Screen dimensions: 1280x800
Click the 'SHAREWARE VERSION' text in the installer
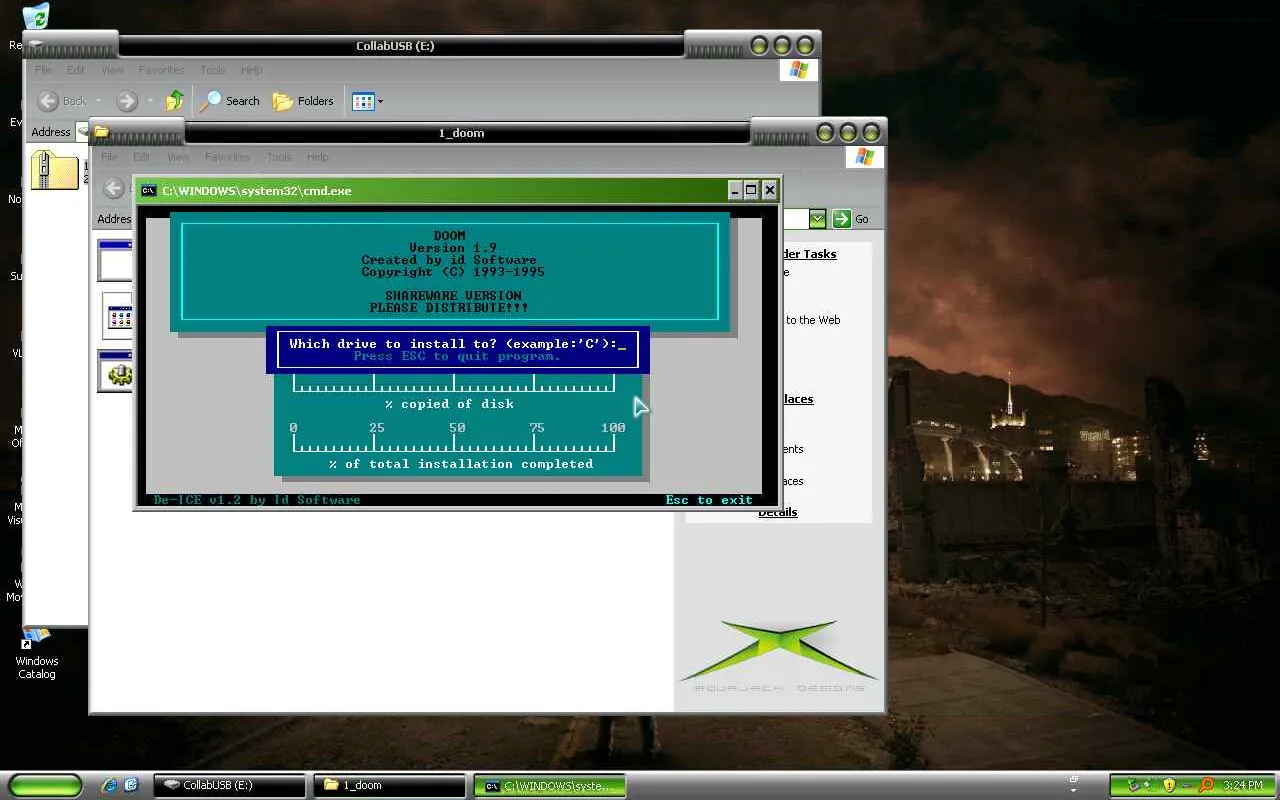[x=453, y=296]
